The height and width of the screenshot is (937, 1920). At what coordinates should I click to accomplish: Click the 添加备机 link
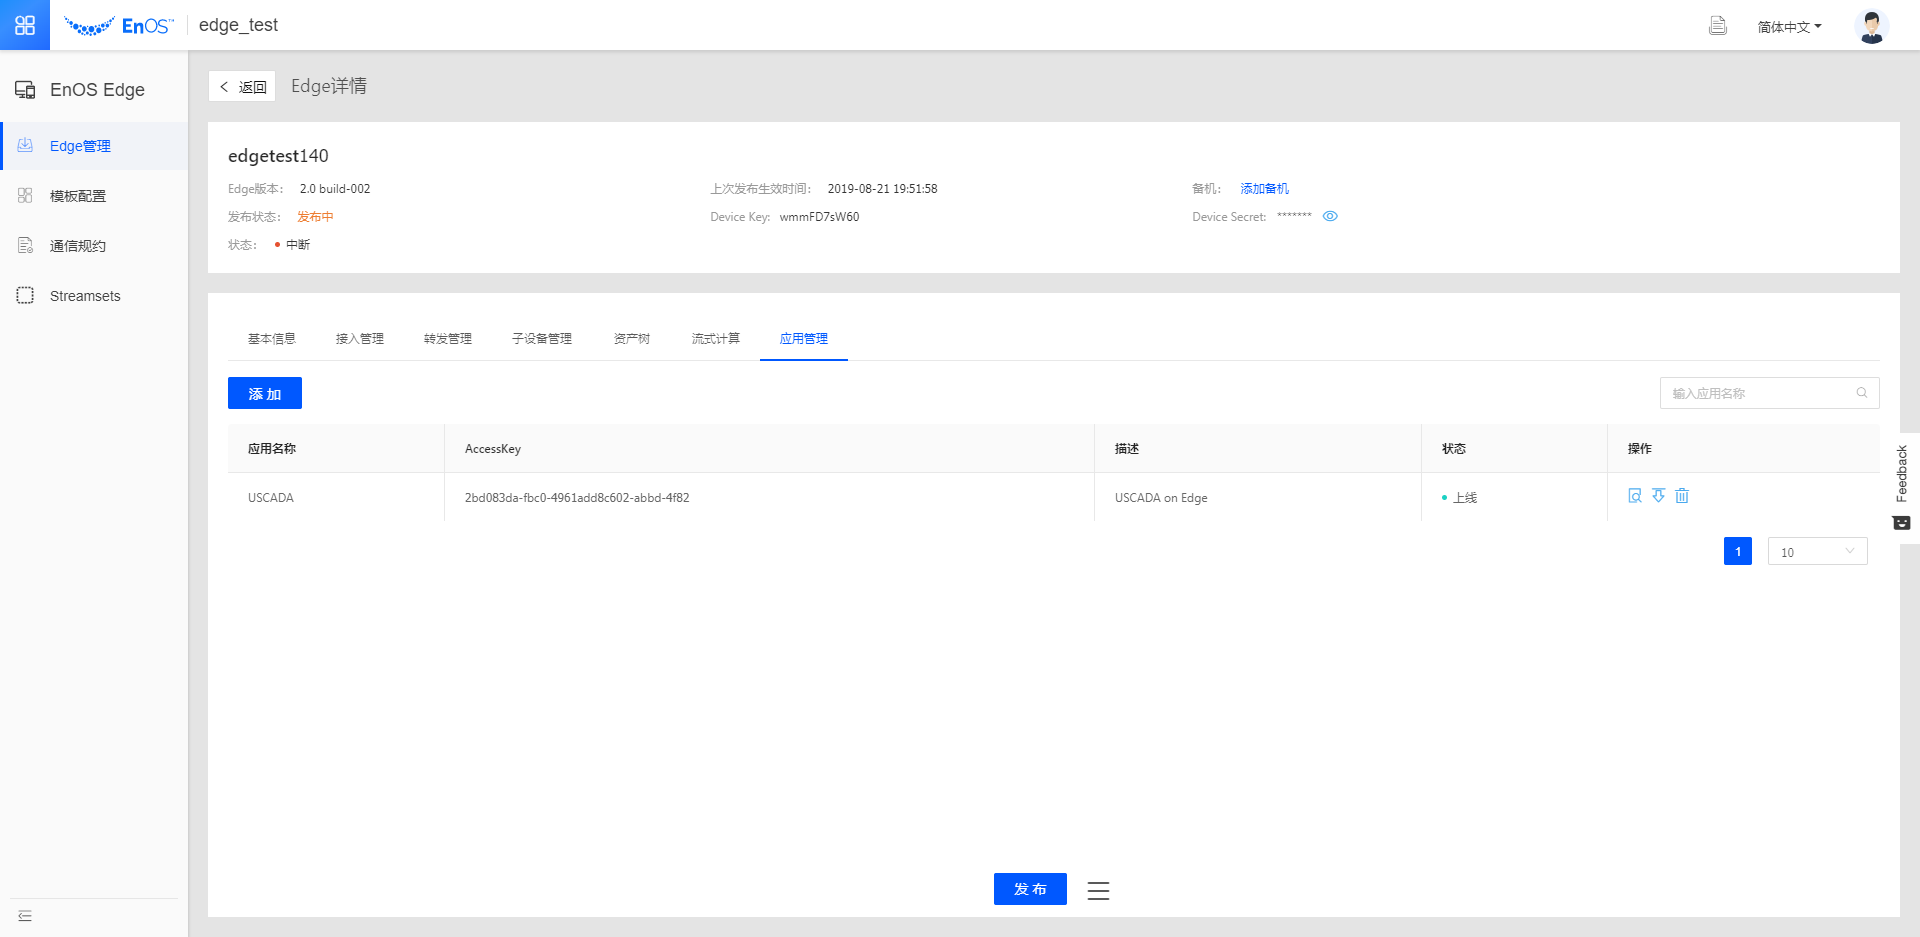[x=1264, y=189]
